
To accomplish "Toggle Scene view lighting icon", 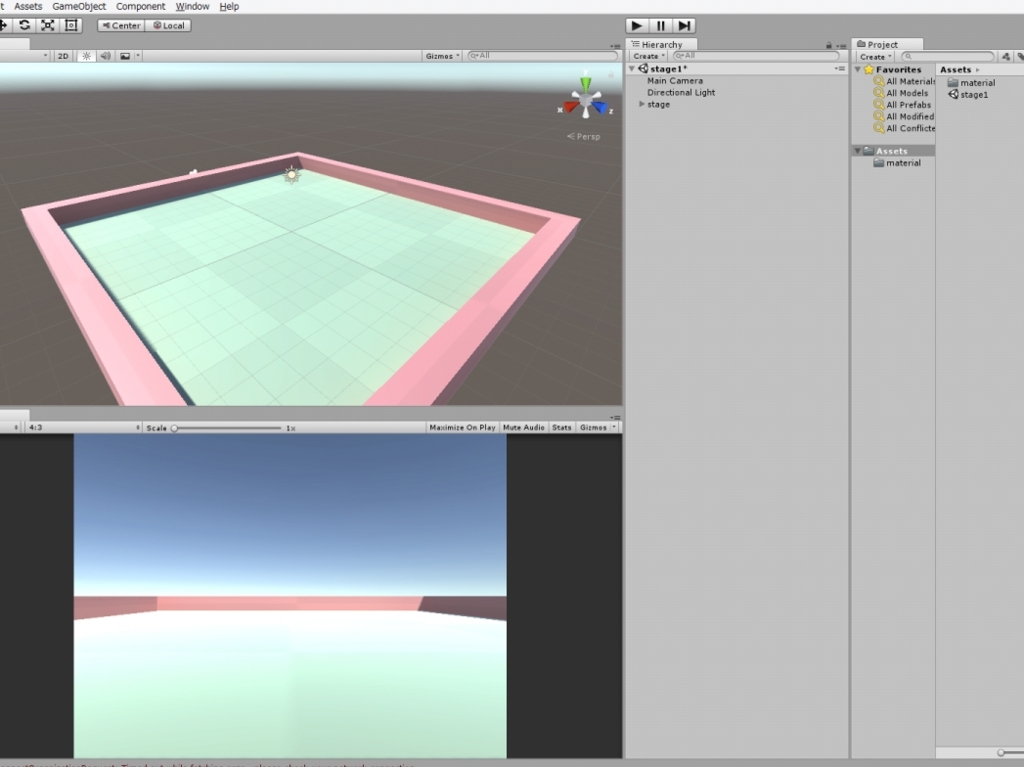I will pos(87,56).
